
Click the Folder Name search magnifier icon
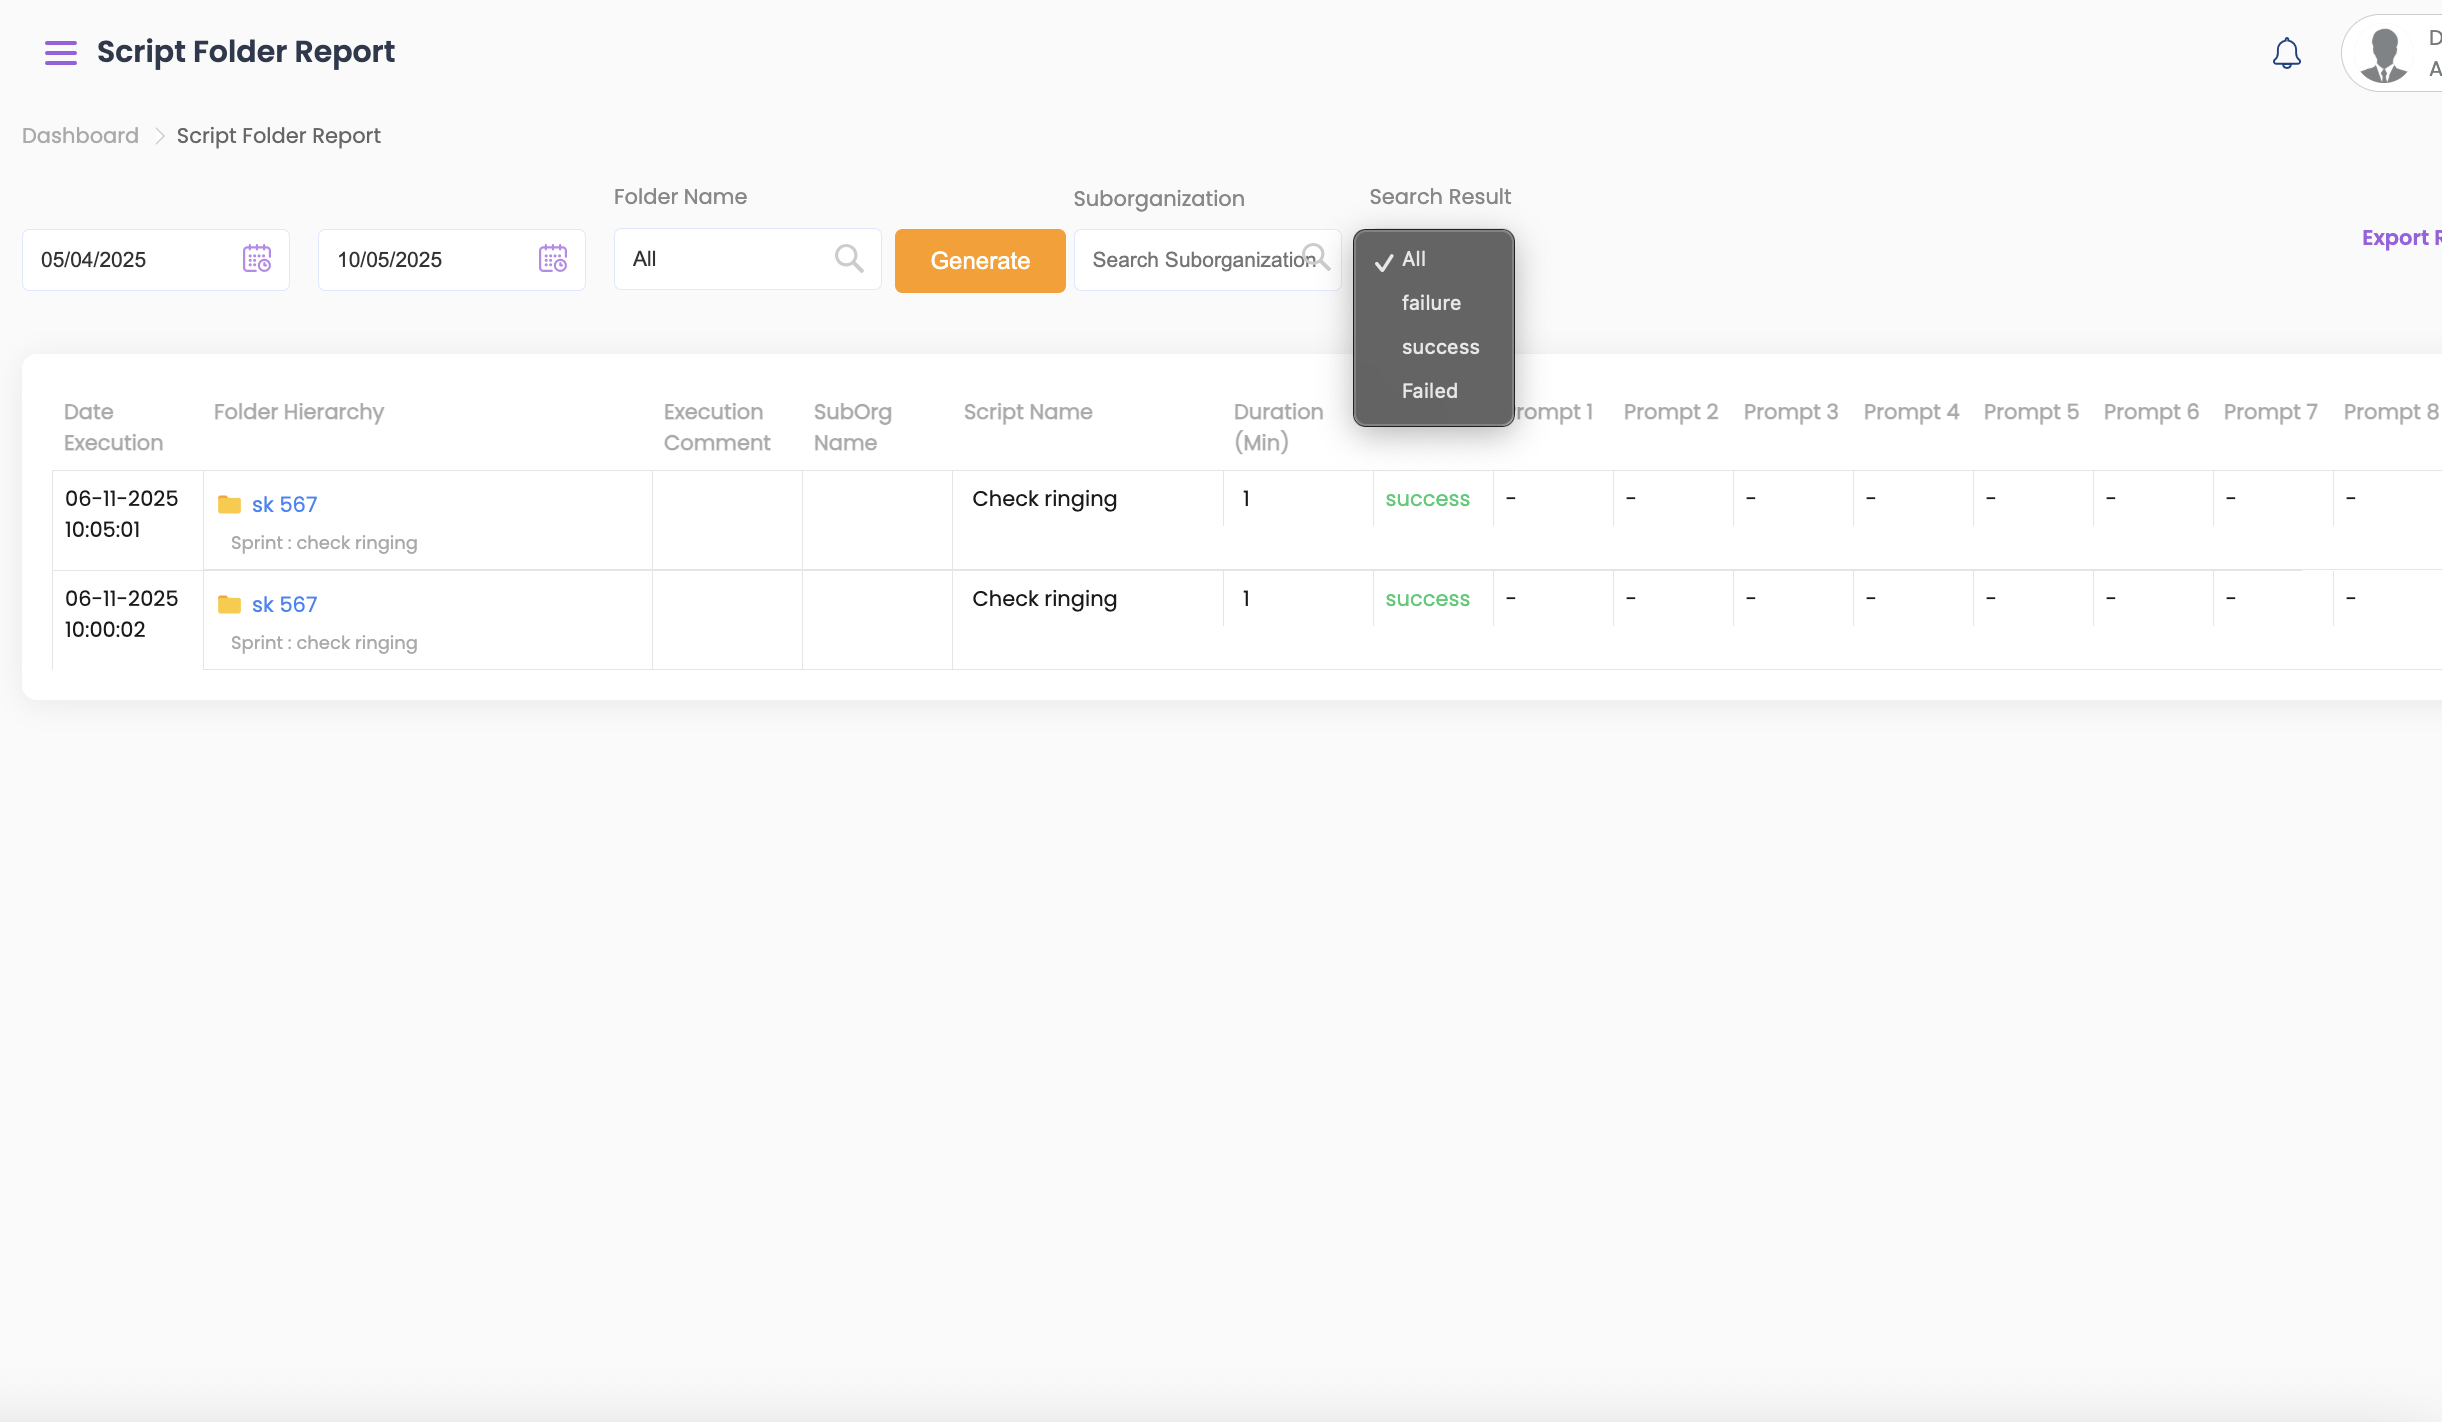click(x=849, y=259)
